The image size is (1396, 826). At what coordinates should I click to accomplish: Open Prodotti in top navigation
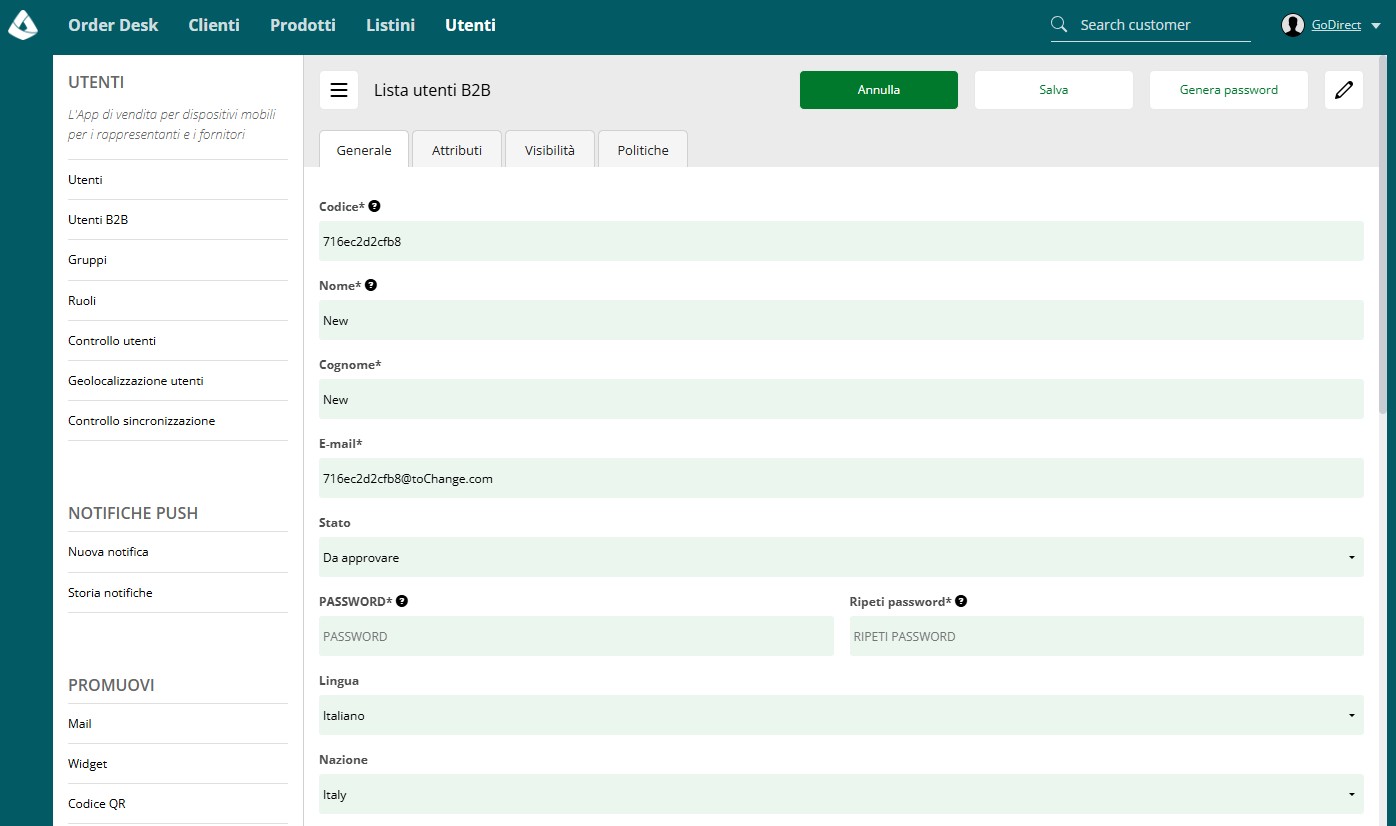tap(303, 25)
